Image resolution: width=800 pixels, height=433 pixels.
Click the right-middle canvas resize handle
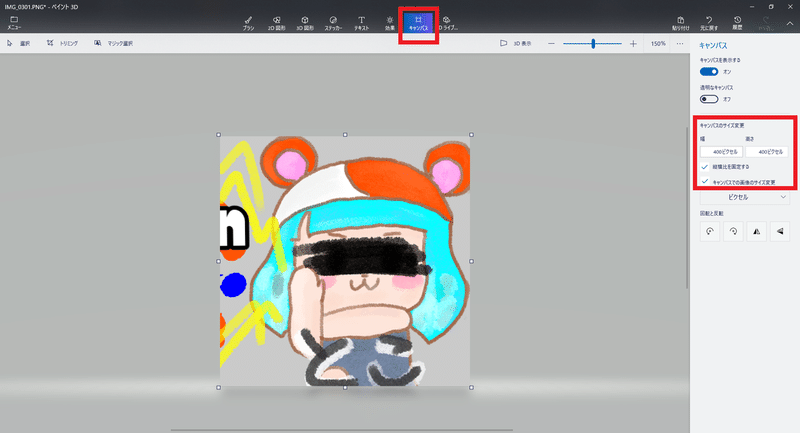click(x=471, y=261)
